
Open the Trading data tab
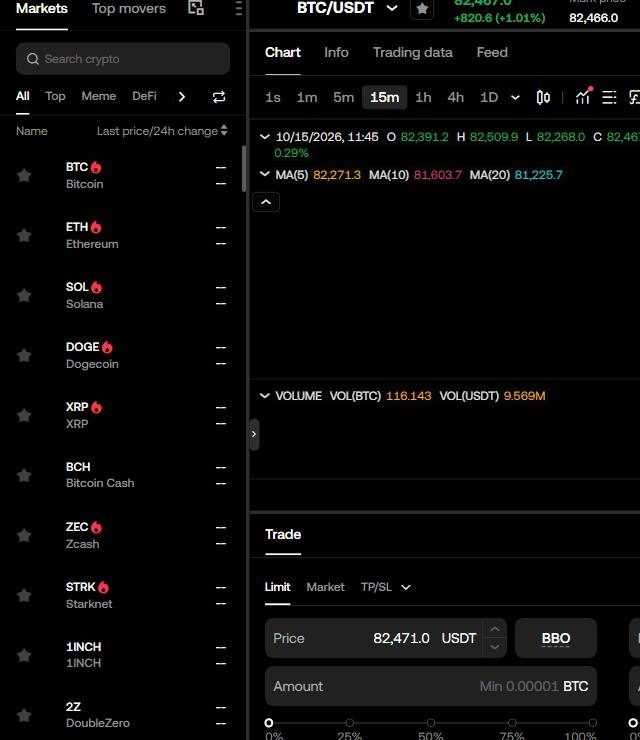click(x=413, y=52)
